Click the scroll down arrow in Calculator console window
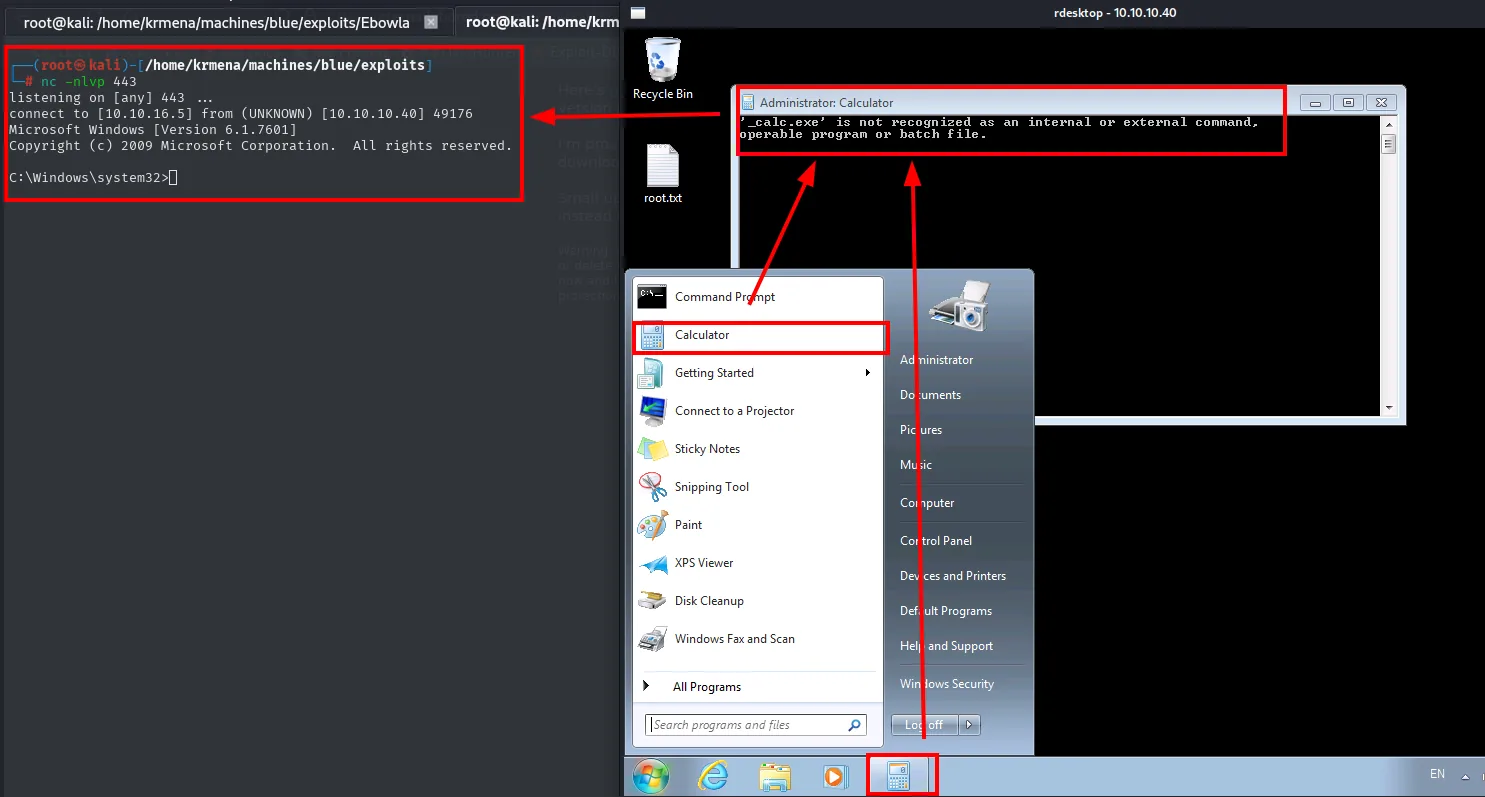Image resolution: width=1485 pixels, height=797 pixels. pyautogui.click(x=1389, y=408)
